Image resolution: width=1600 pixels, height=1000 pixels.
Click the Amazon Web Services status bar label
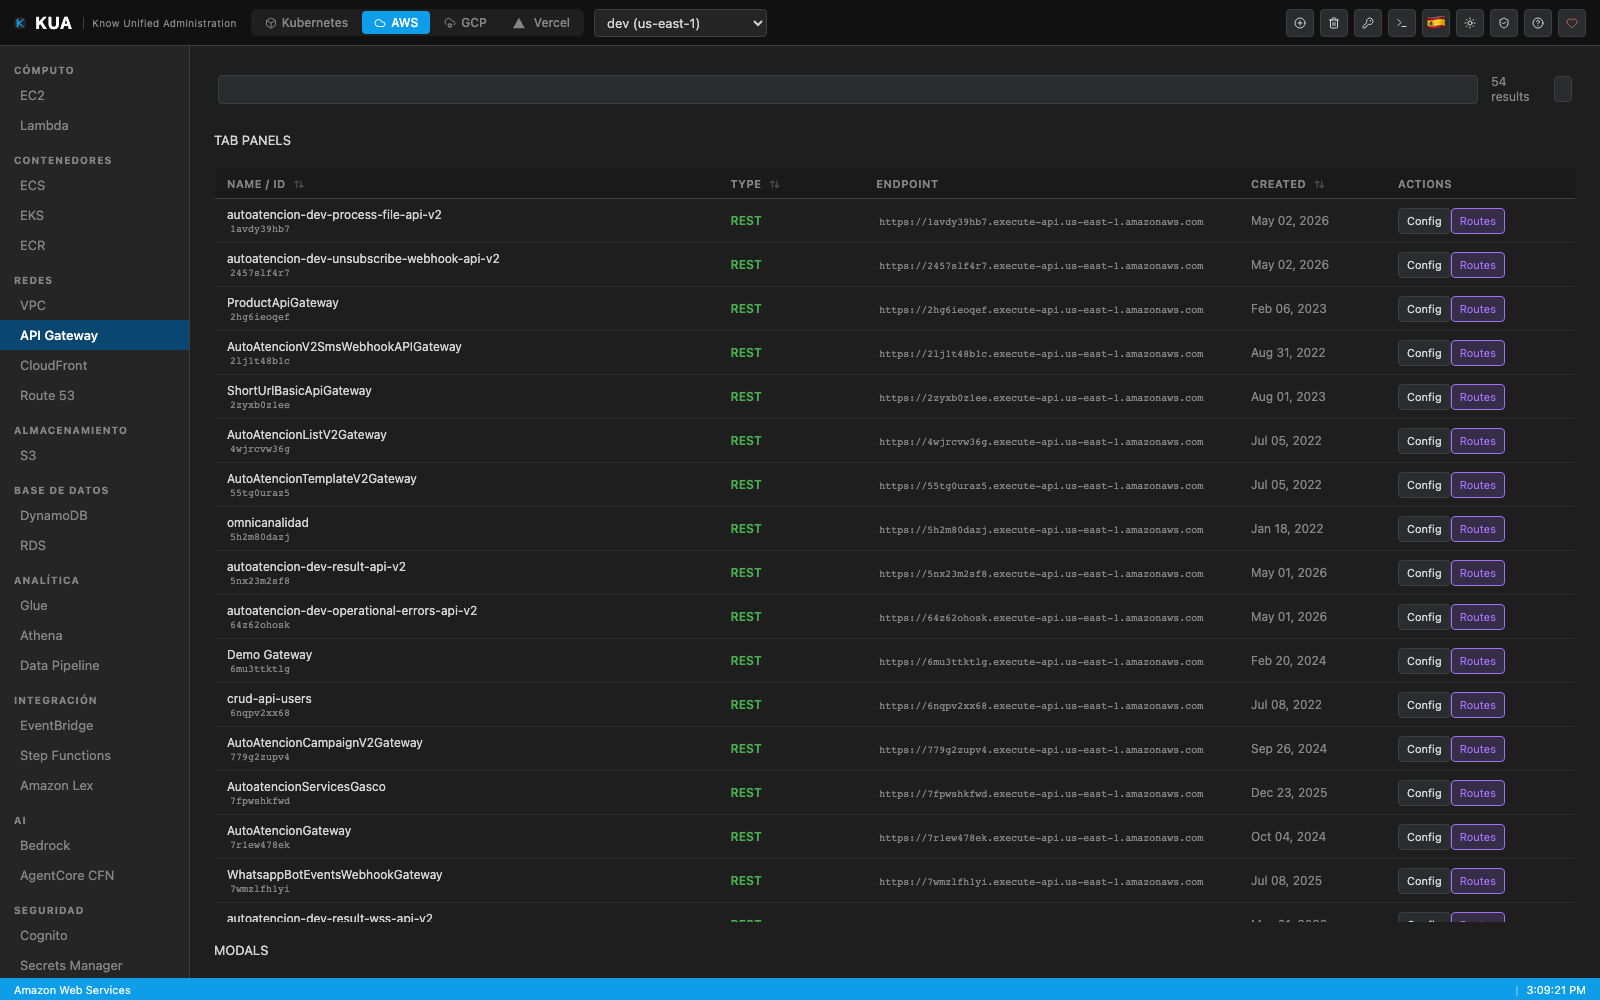click(72, 990)
